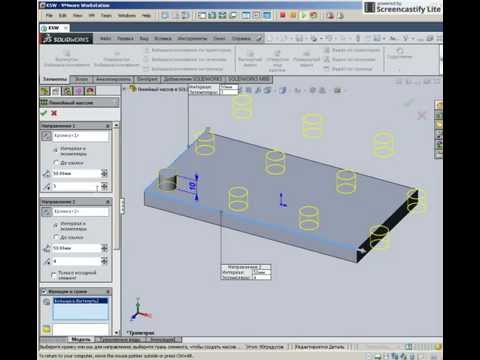Toggle the 'Функции и грани' section checkbox
480x360 pixels.
[x=44, y=292]
